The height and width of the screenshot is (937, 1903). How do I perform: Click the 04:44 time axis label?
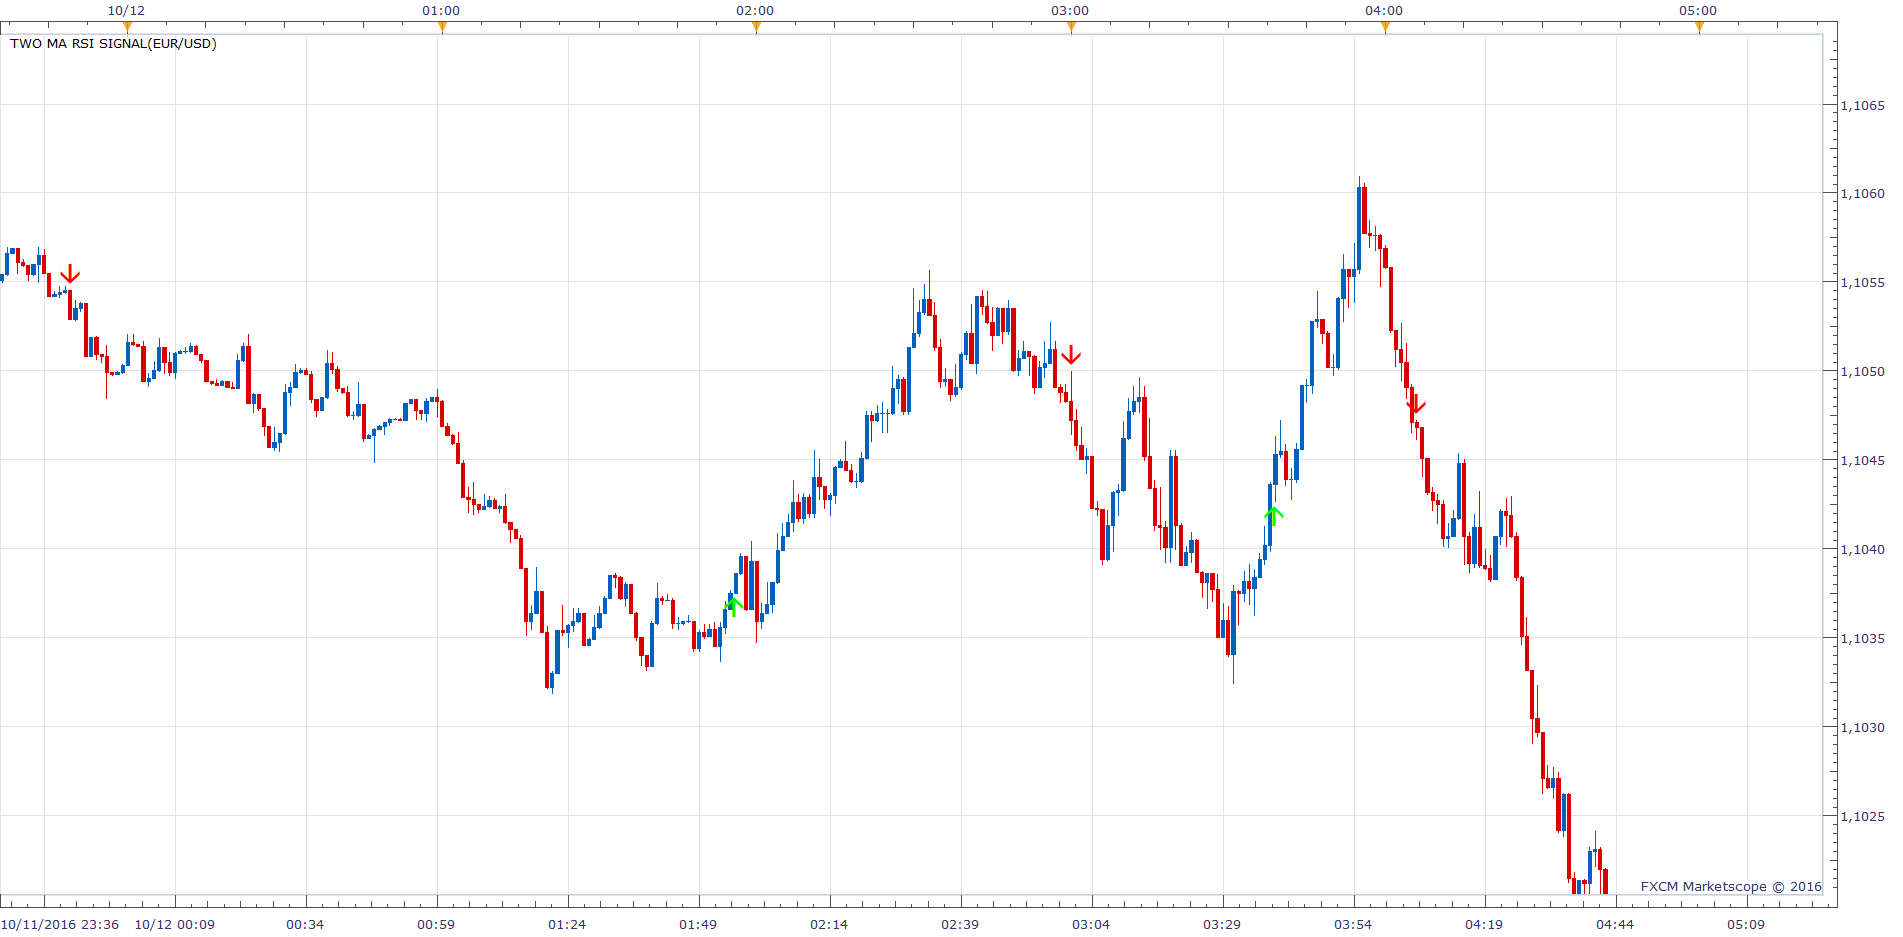1615,924
